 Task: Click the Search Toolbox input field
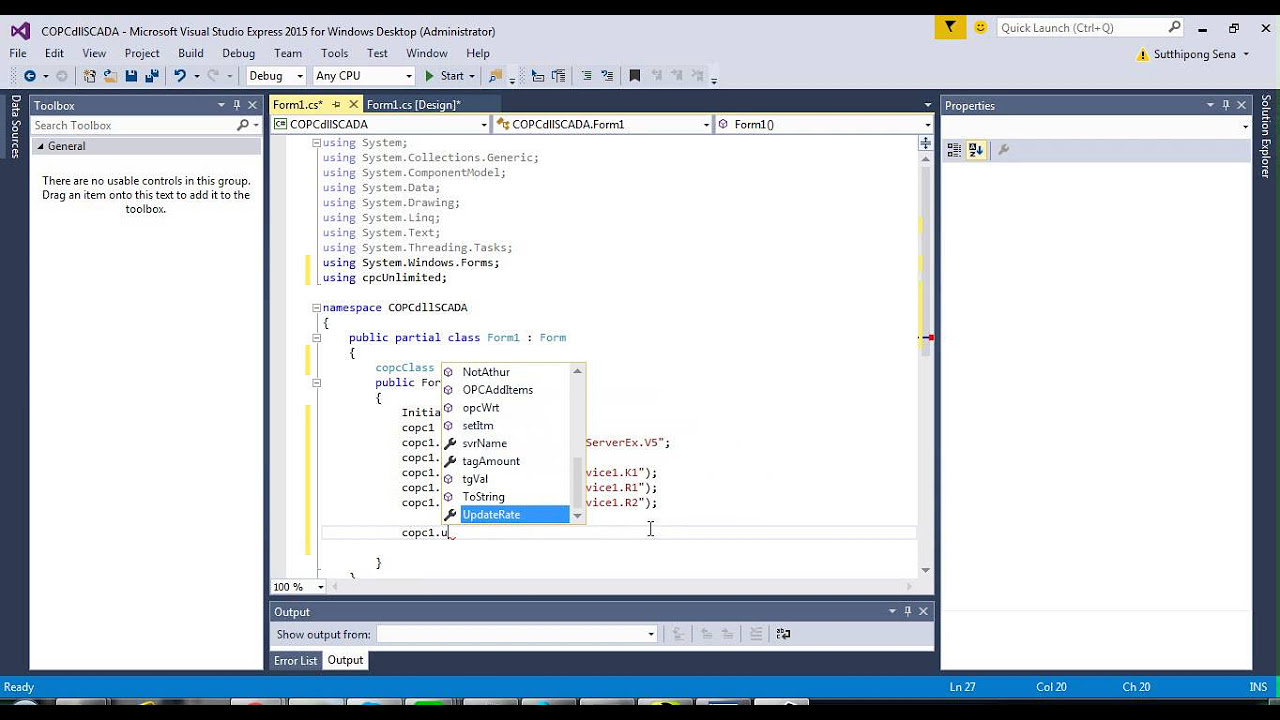(x=132, y=125)
